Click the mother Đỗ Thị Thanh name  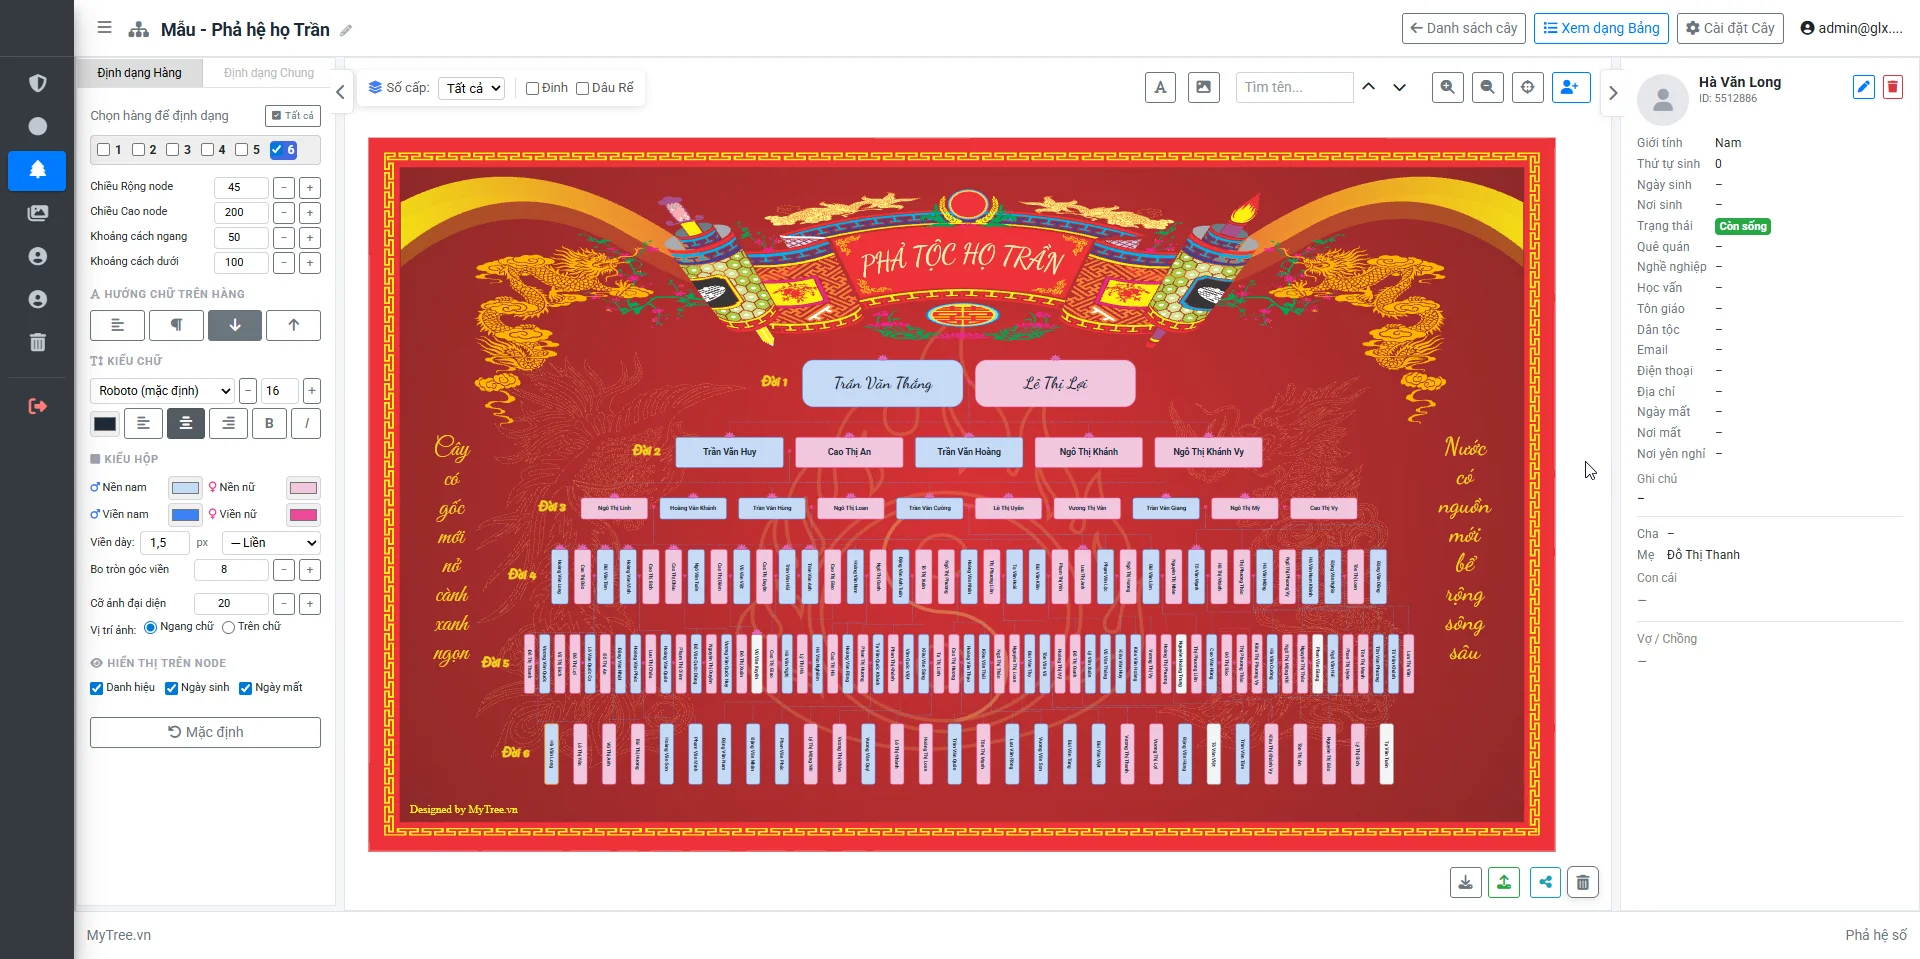tap(1703, 555)
